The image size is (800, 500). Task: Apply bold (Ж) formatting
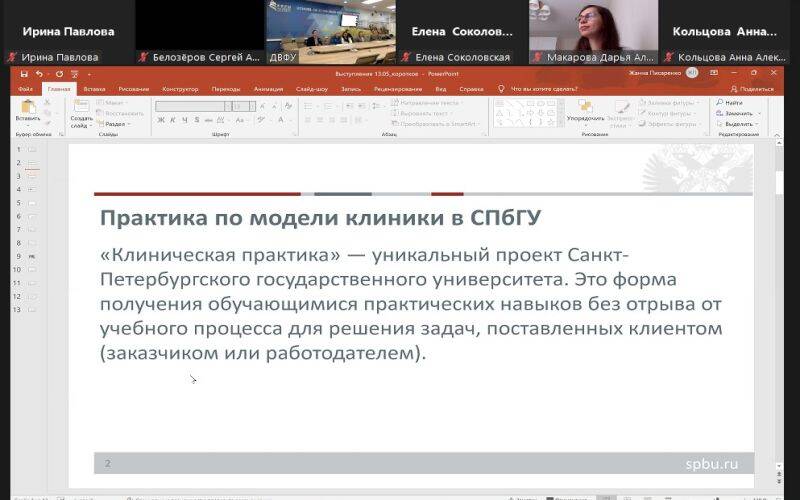161,120
